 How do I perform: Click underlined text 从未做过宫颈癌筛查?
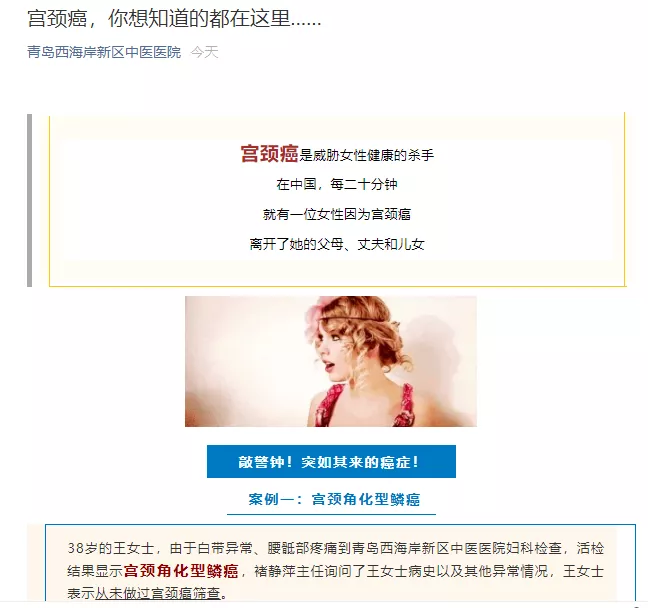(157, 594)
